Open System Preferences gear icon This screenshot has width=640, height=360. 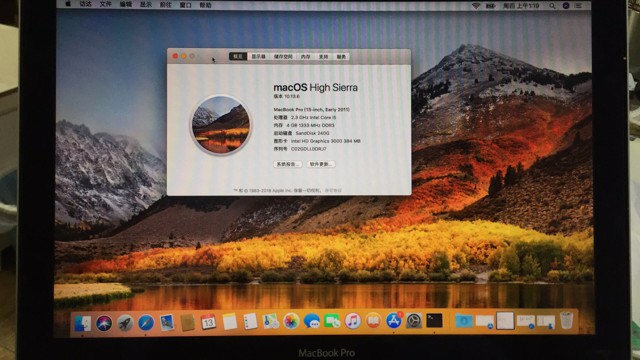(414, 320)
